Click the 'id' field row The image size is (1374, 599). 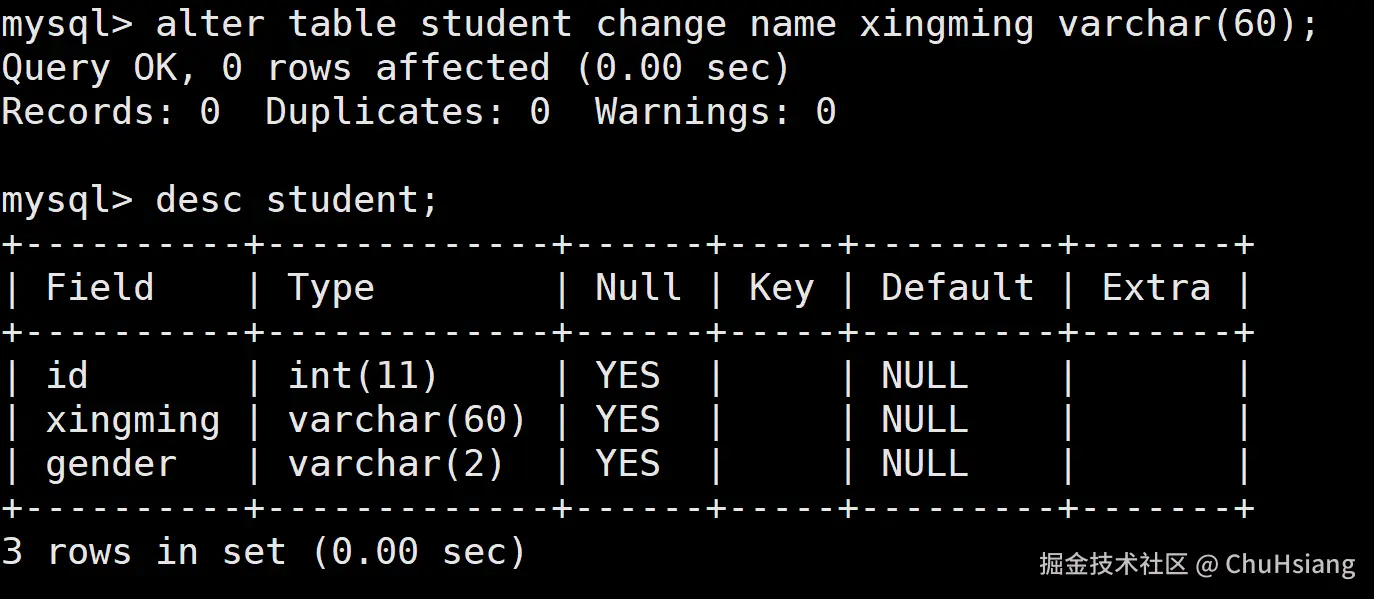(67, 376)
